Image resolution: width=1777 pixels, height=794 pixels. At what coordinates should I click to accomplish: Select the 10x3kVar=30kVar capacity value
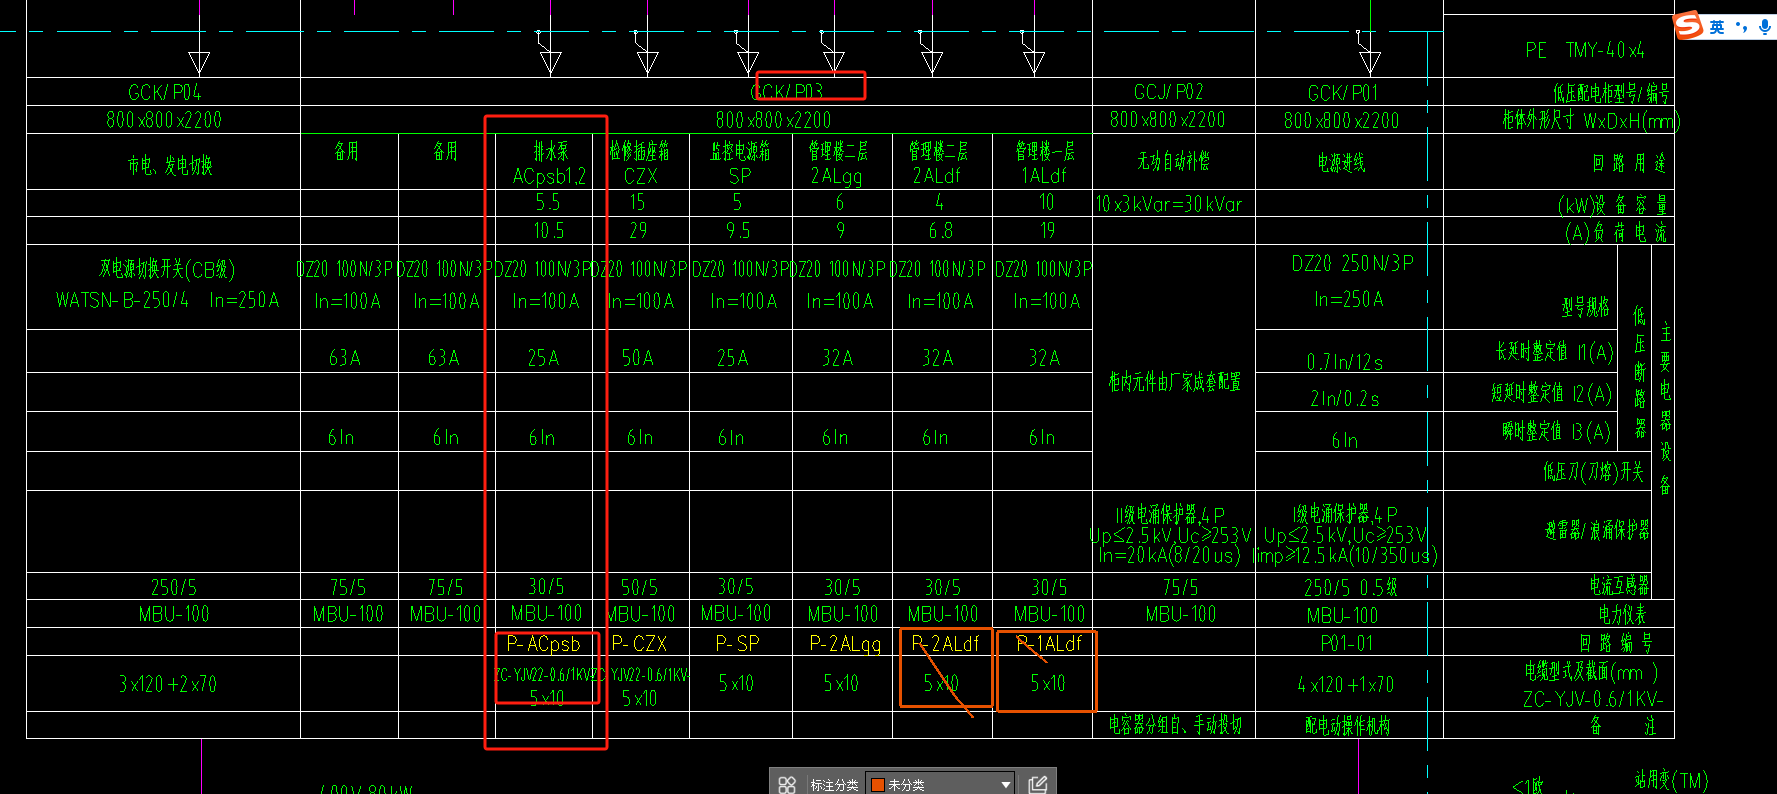pyautogui.click(x=1168, y=204)
